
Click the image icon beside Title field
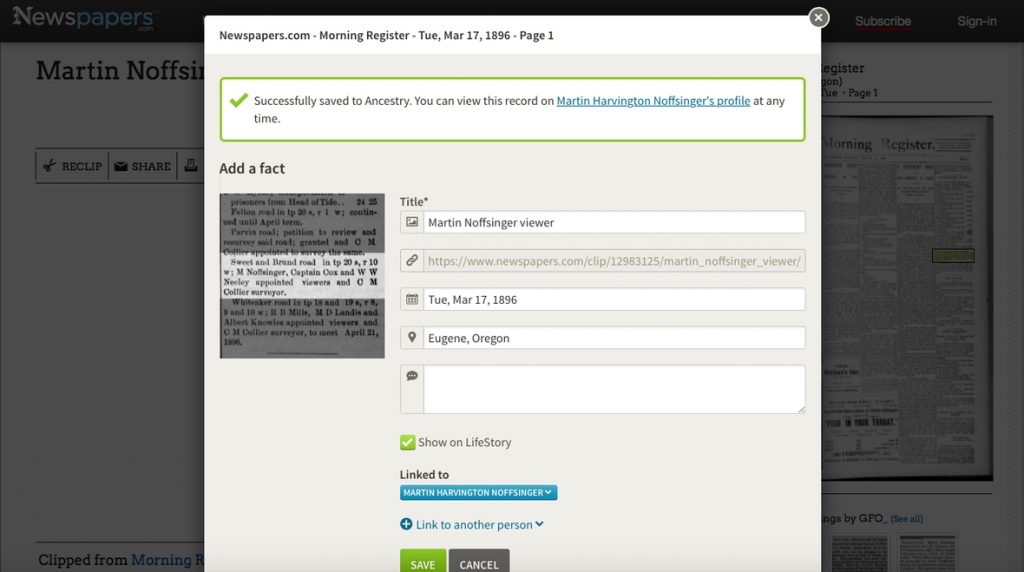411,222
